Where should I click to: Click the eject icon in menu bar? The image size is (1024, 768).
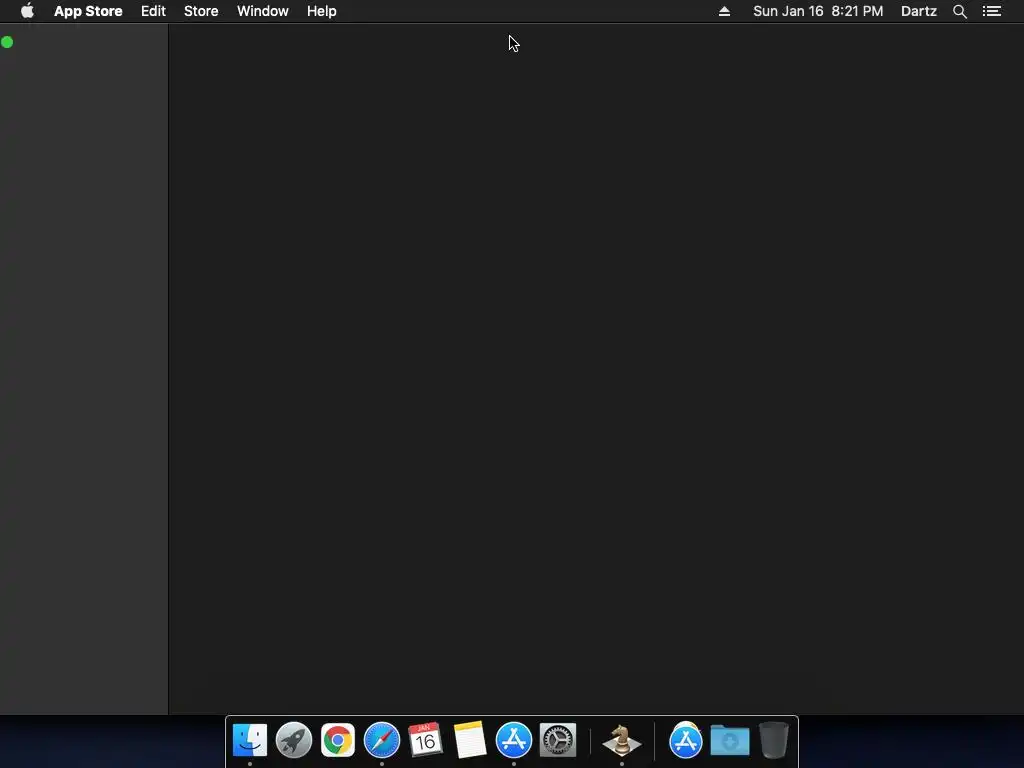(724, 11)
